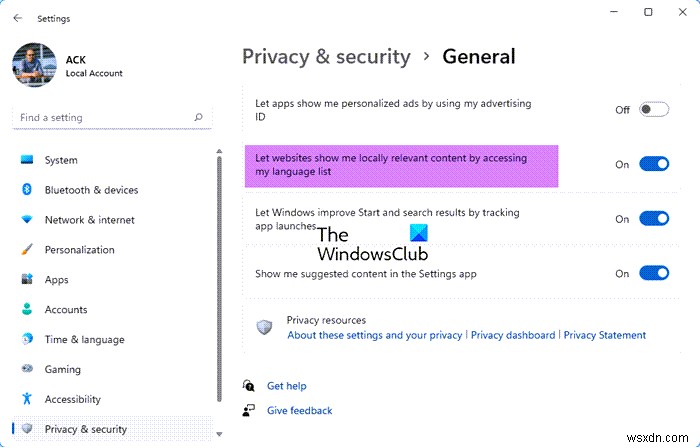Click the Personalization brush icon

[27, 250]
